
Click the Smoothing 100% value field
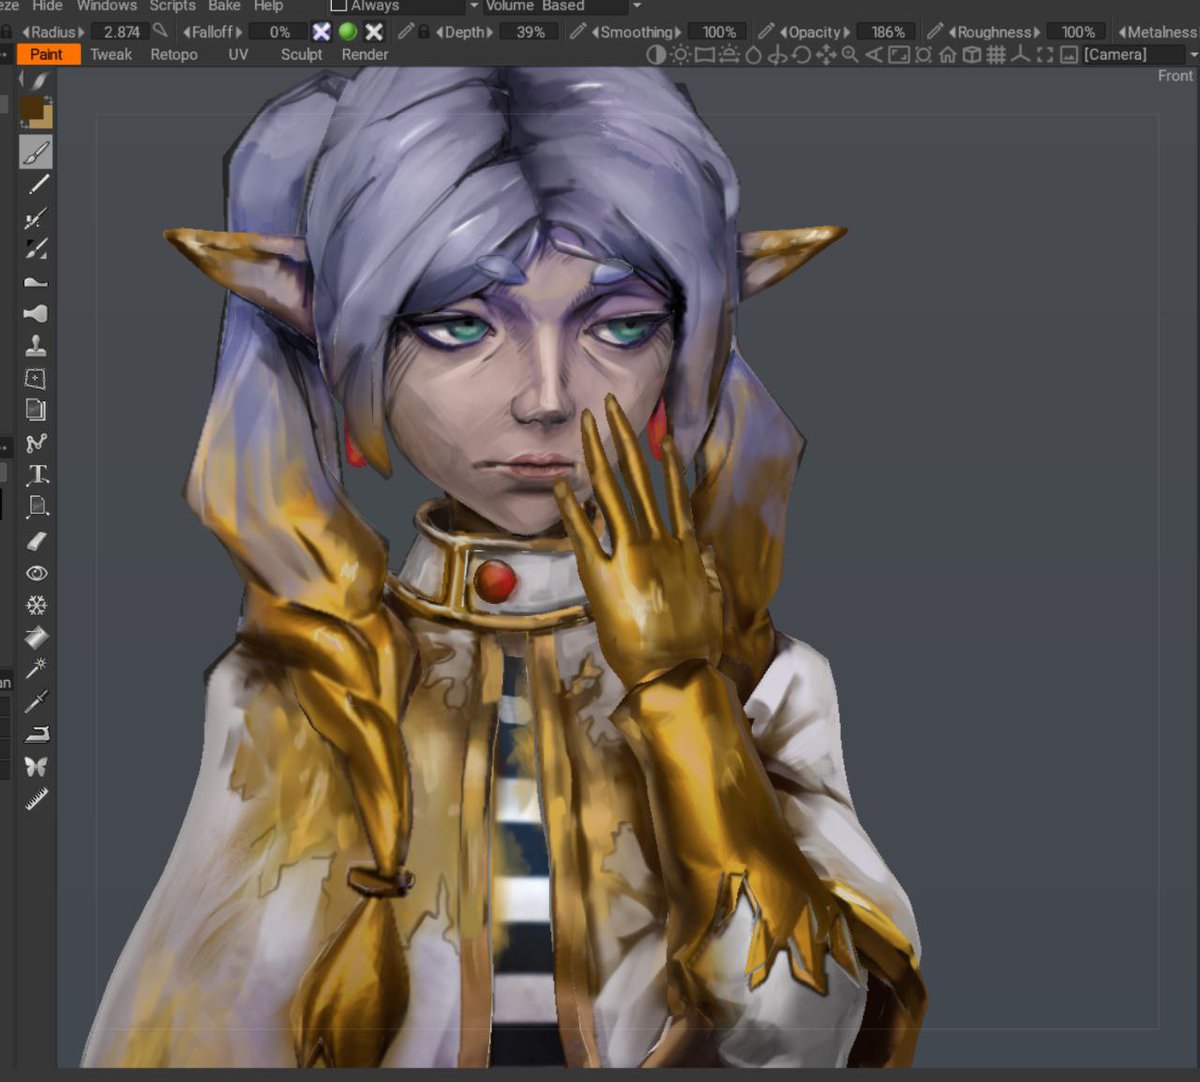click(x=718, y=32)
